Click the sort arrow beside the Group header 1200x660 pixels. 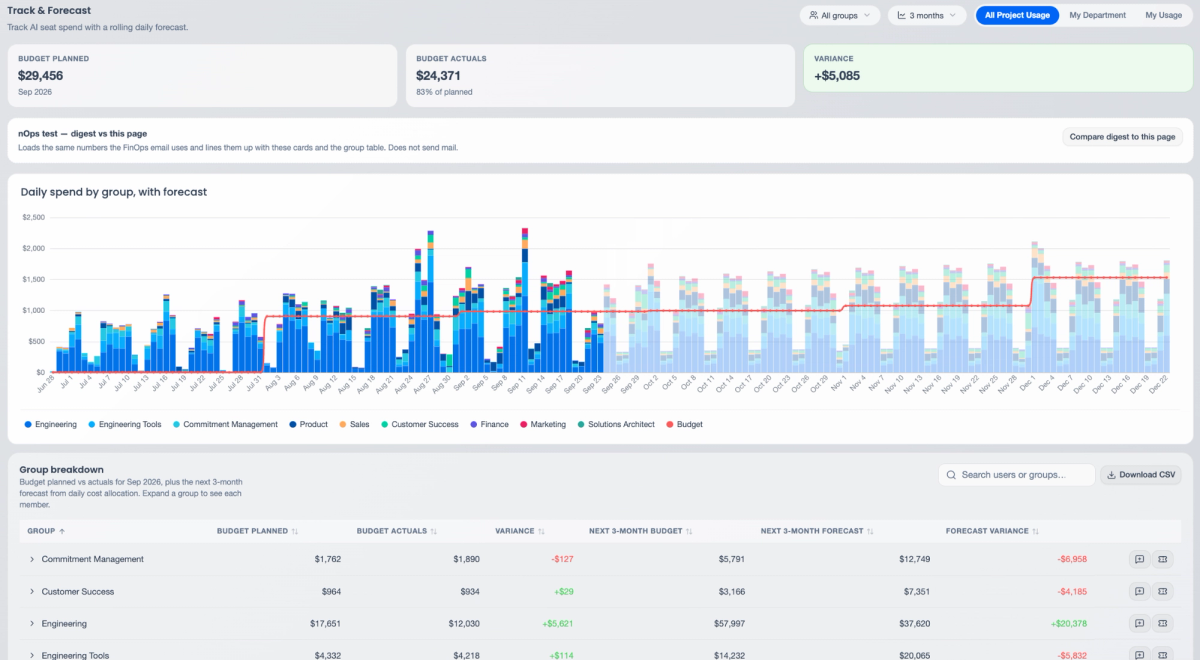tap(62, 531)
